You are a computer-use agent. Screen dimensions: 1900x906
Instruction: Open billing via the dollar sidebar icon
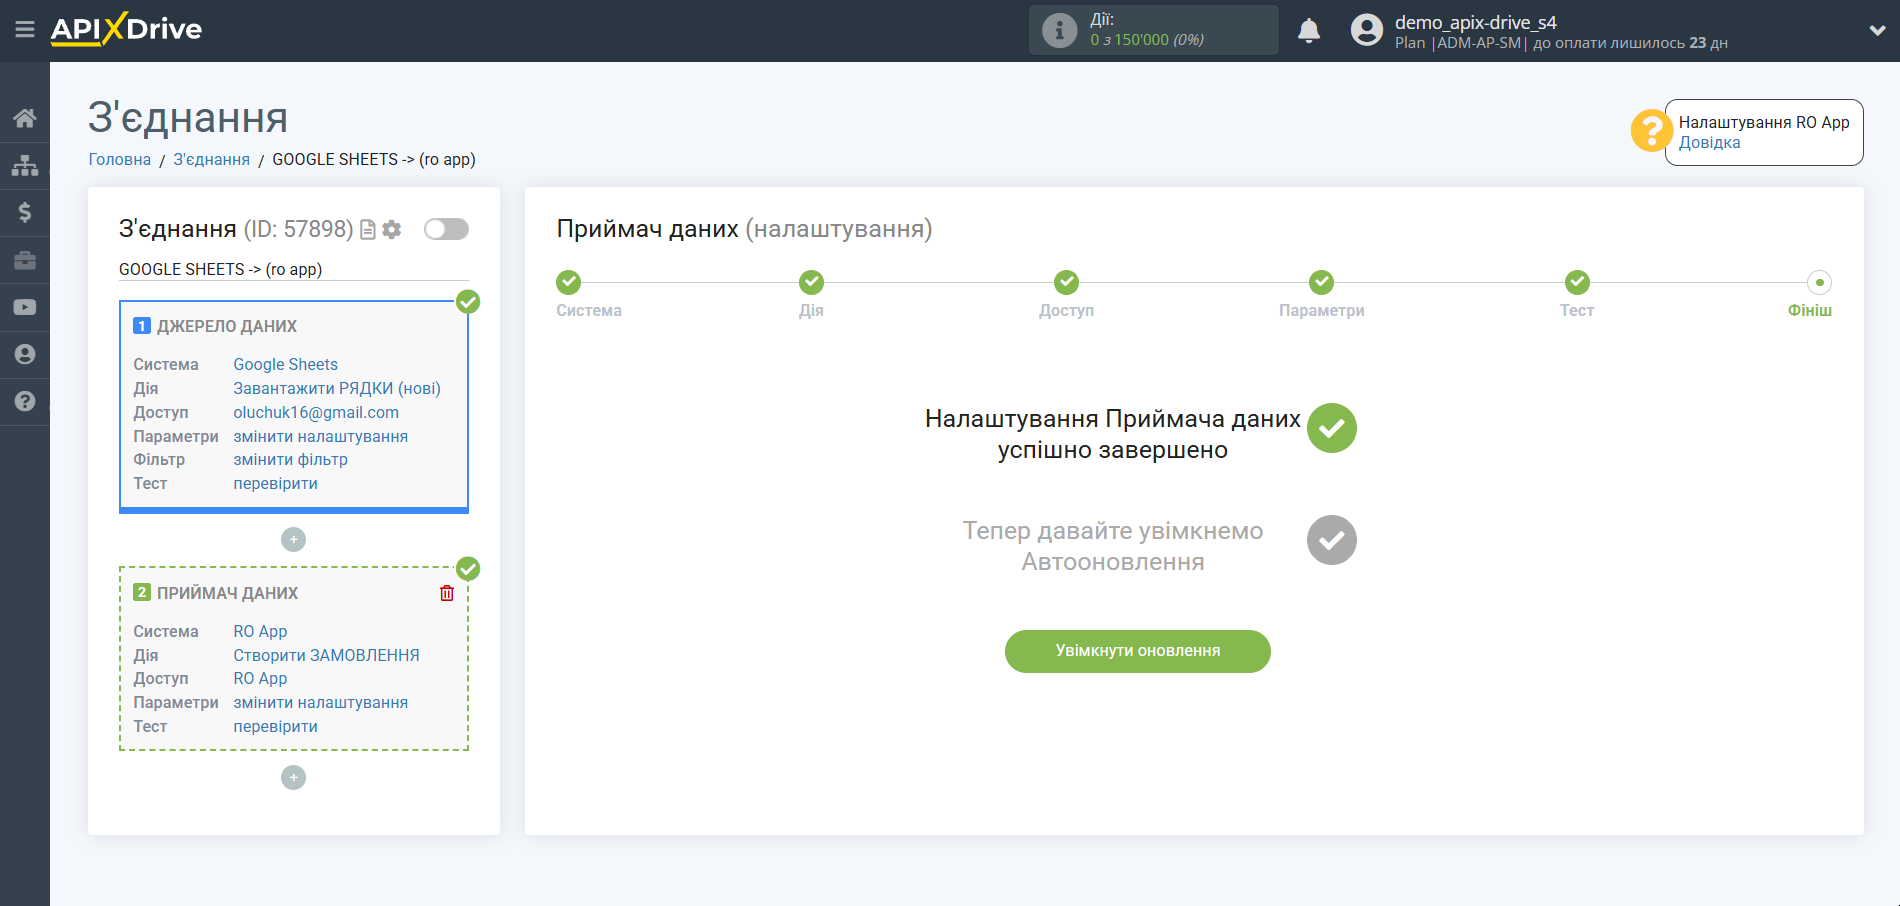24,212
